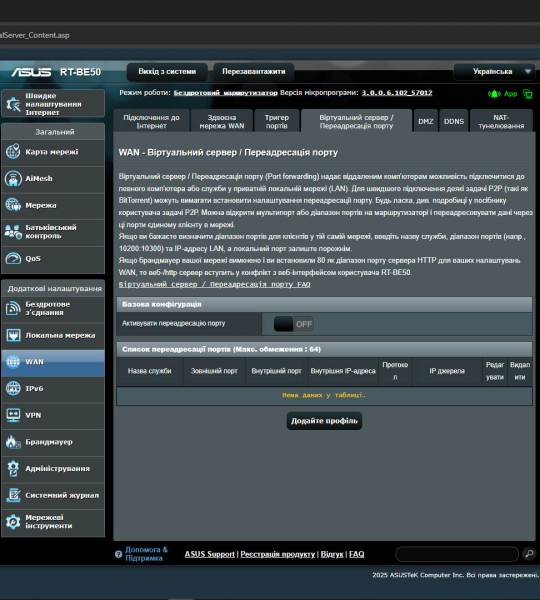Click the green notification bell icon
The width and height of the screenshot is (540, 600).
494,94
